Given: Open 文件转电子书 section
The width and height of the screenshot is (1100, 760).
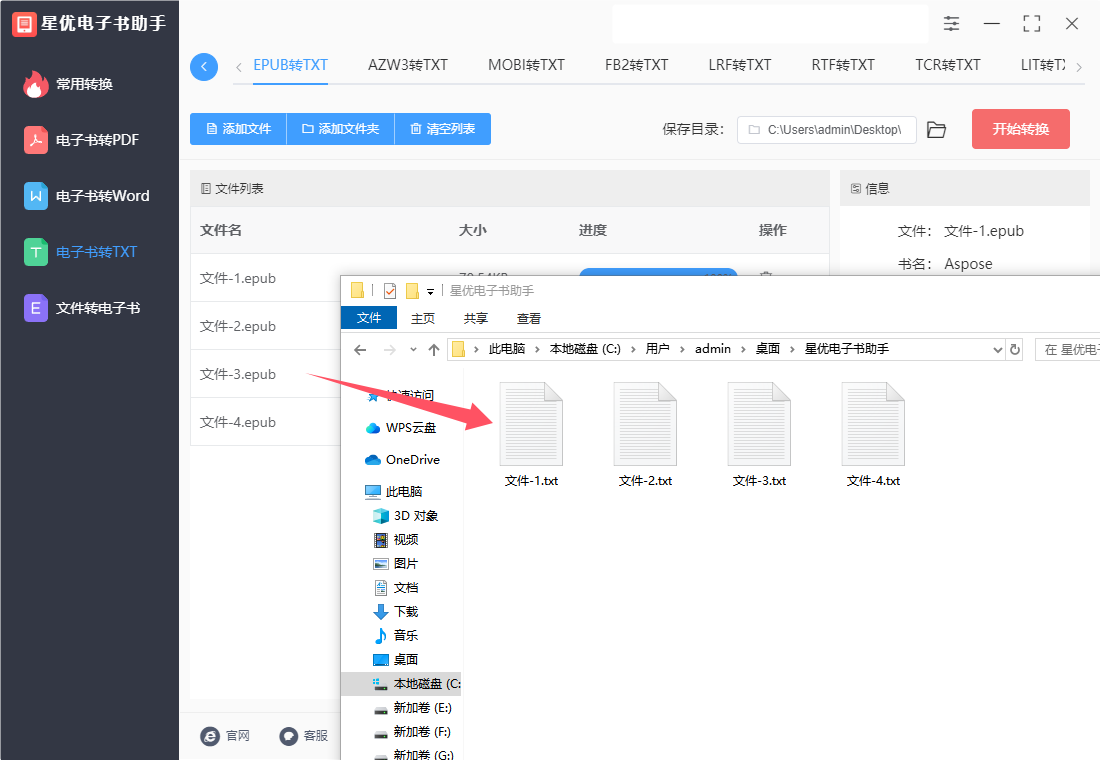Looking at the screenshot, I should click(x=82, y=308).
